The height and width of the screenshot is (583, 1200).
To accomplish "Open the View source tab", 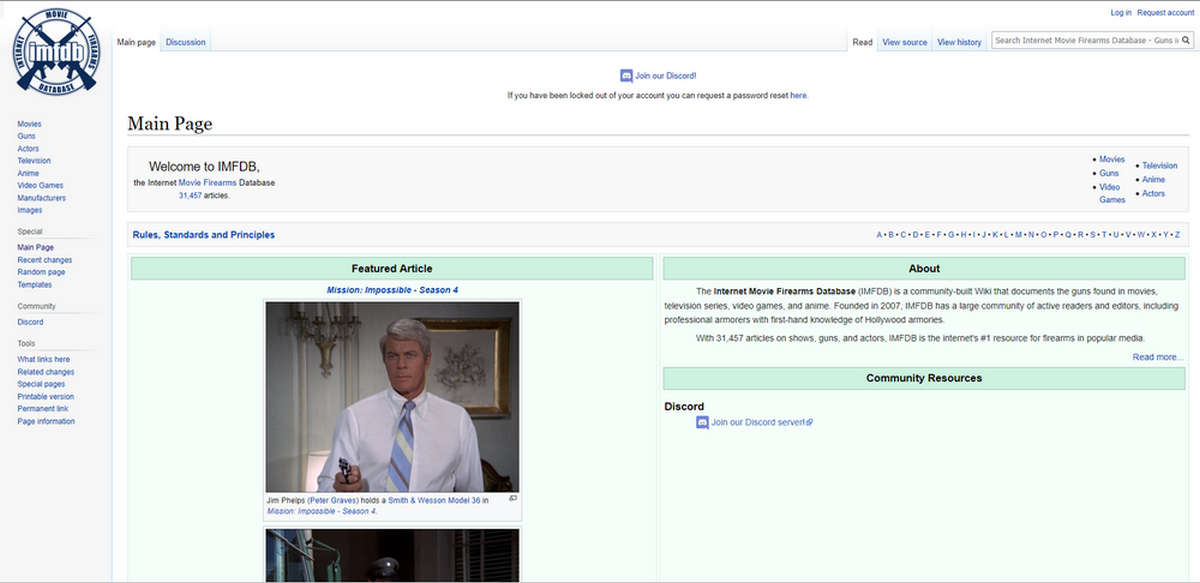I will (x=904, y=42).
